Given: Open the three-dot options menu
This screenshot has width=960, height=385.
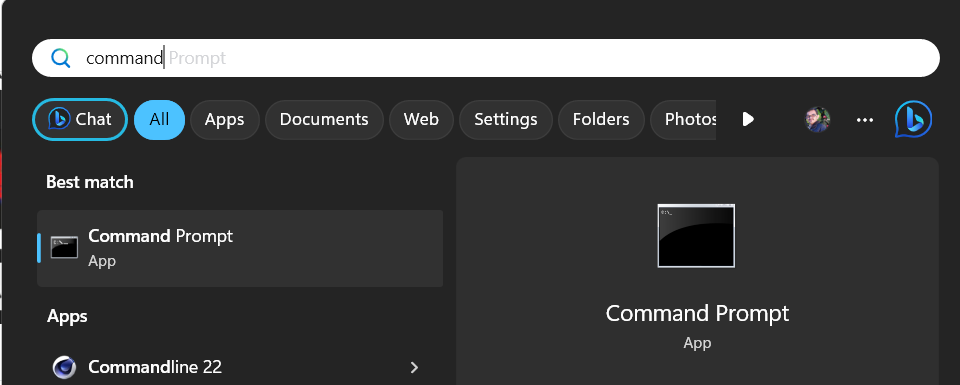Looking at the screenshot, I should 864,120.
